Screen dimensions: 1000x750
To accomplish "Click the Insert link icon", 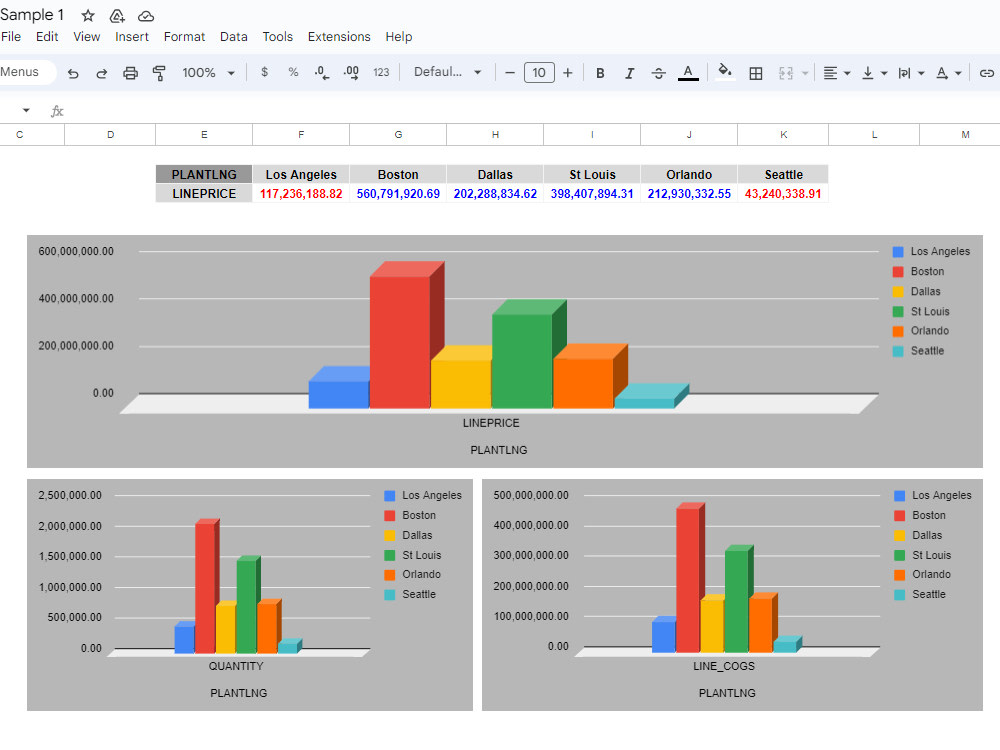I will [987, 72].
